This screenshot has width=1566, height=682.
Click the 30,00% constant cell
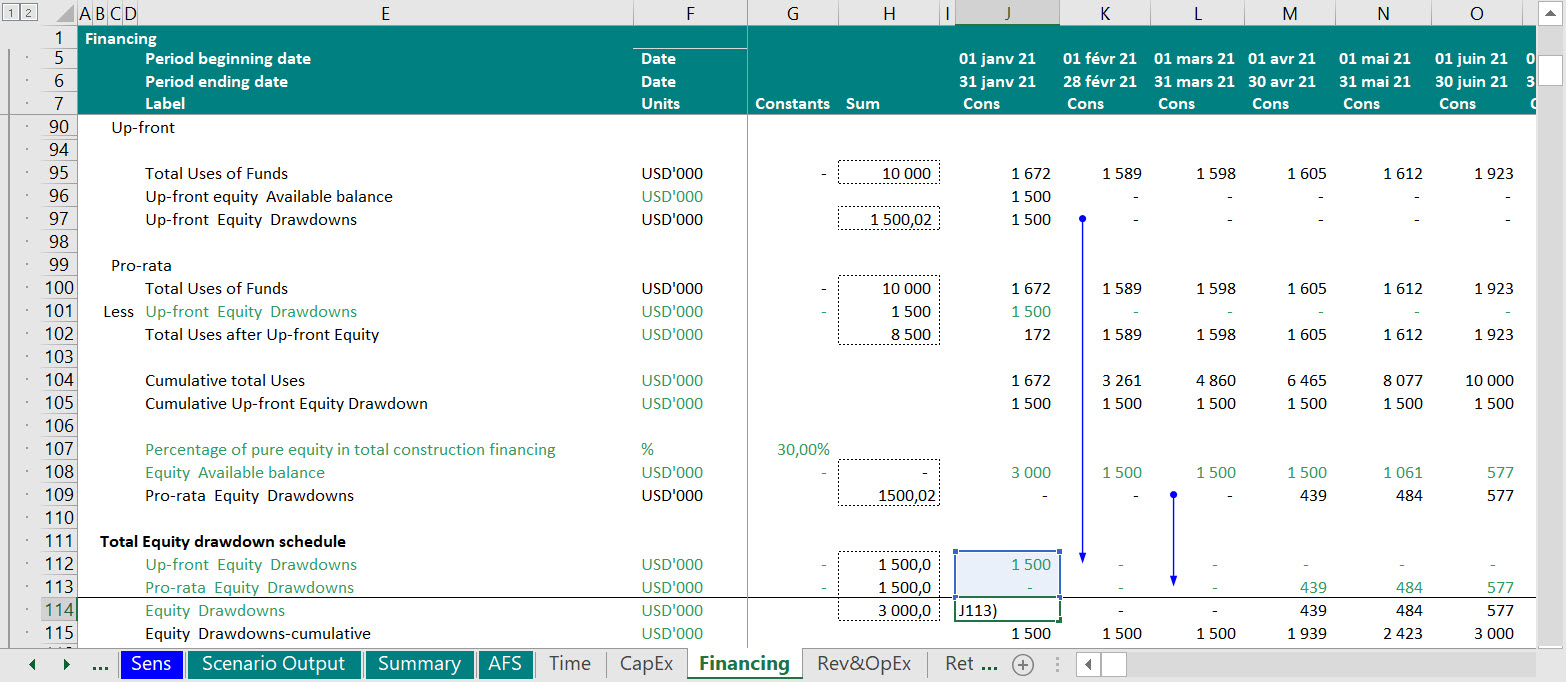coord(803,450)
